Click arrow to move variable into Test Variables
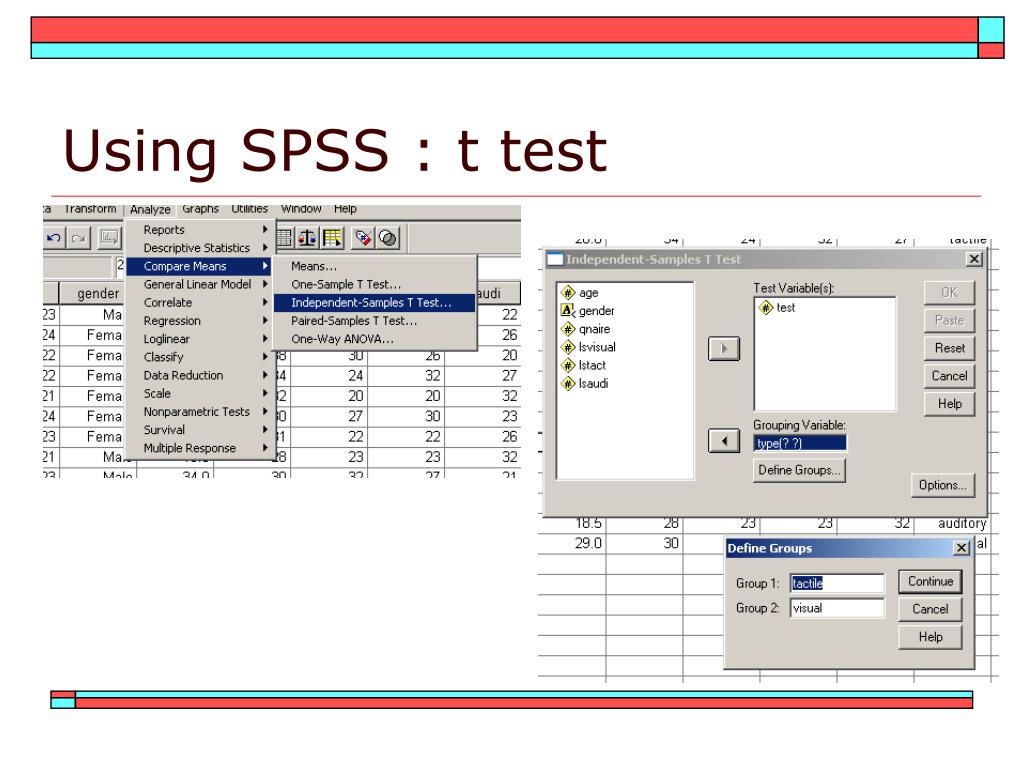 [724, 349]
